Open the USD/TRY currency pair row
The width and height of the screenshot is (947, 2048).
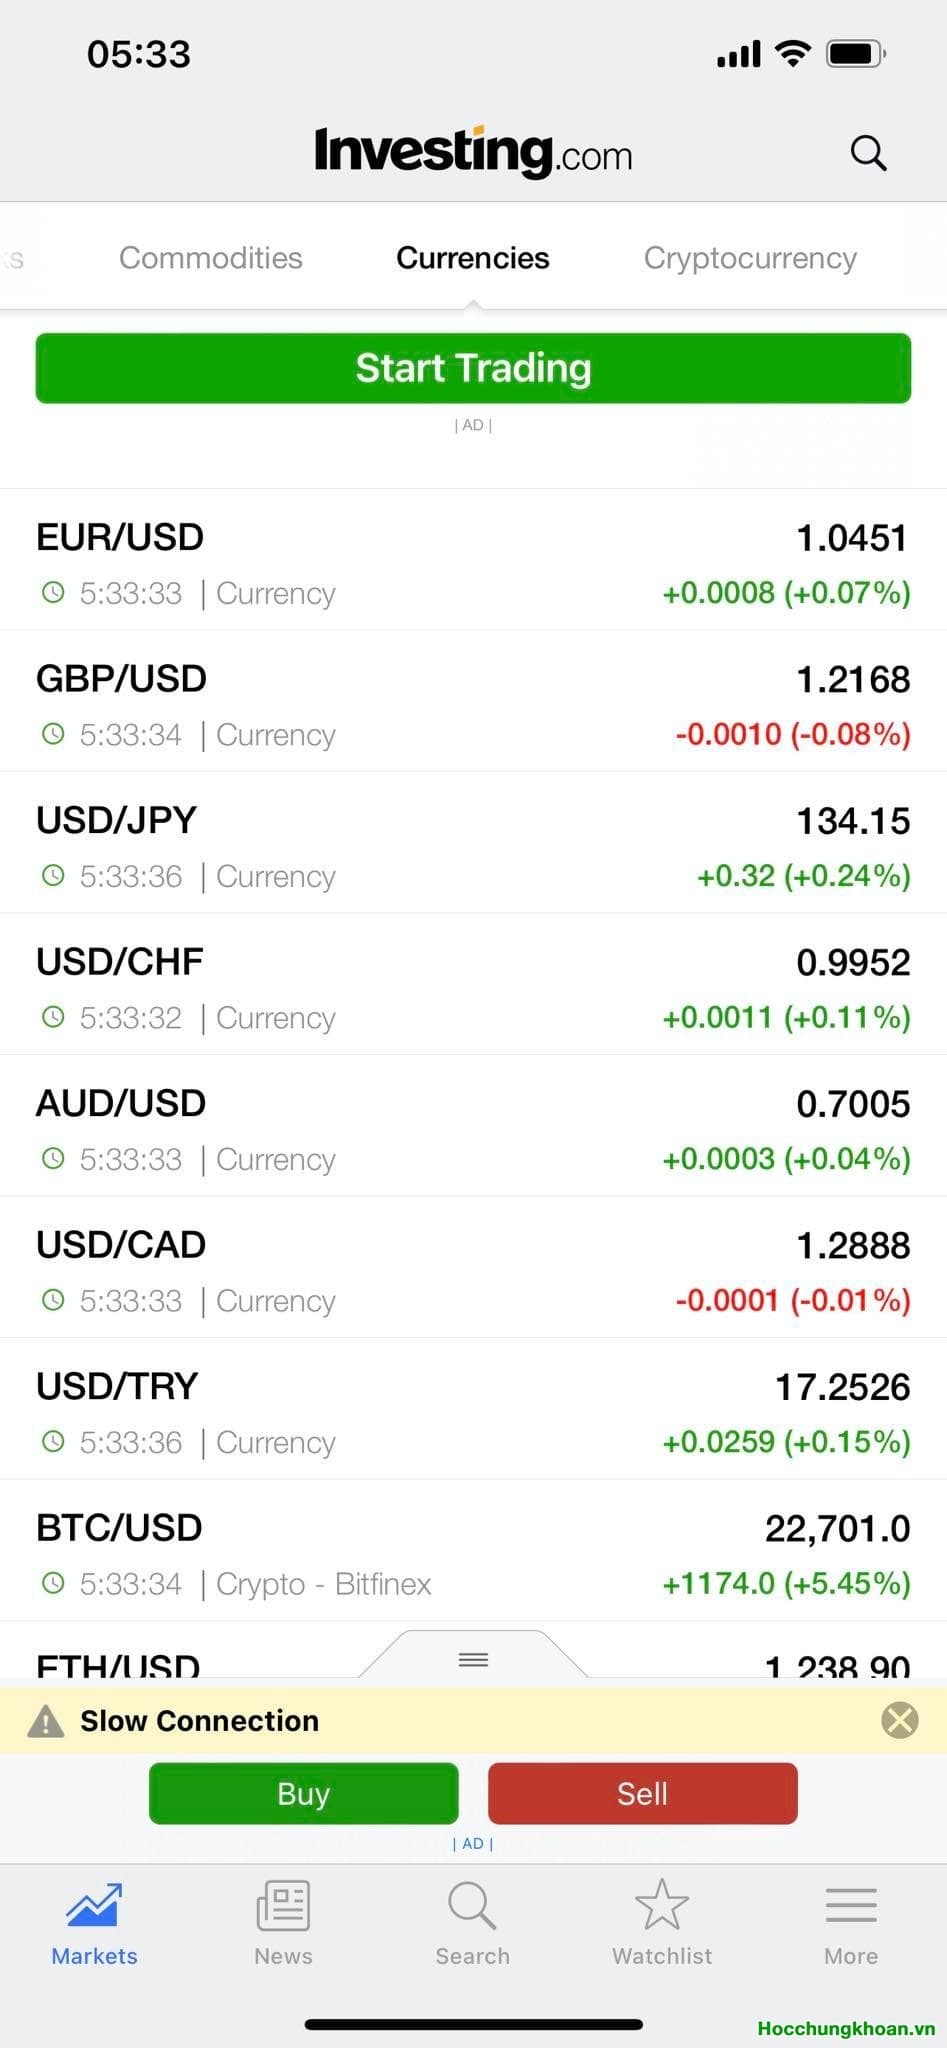473,1410
